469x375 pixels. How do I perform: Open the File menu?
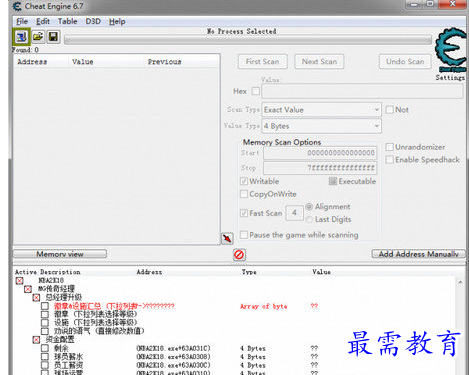(x=22, y=22)
